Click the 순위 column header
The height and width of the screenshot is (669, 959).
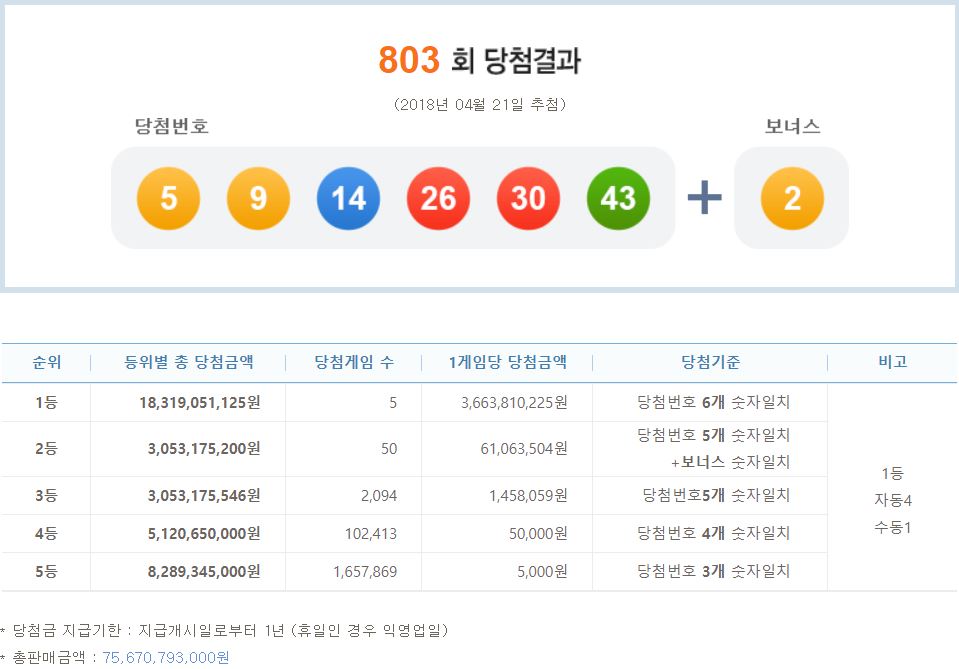coord(46,362)
